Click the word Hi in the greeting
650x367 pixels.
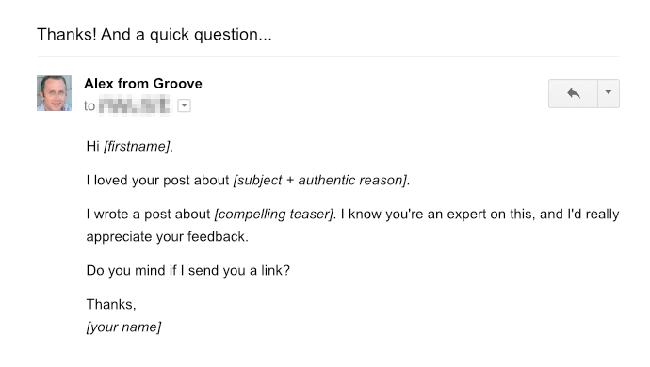93,146
